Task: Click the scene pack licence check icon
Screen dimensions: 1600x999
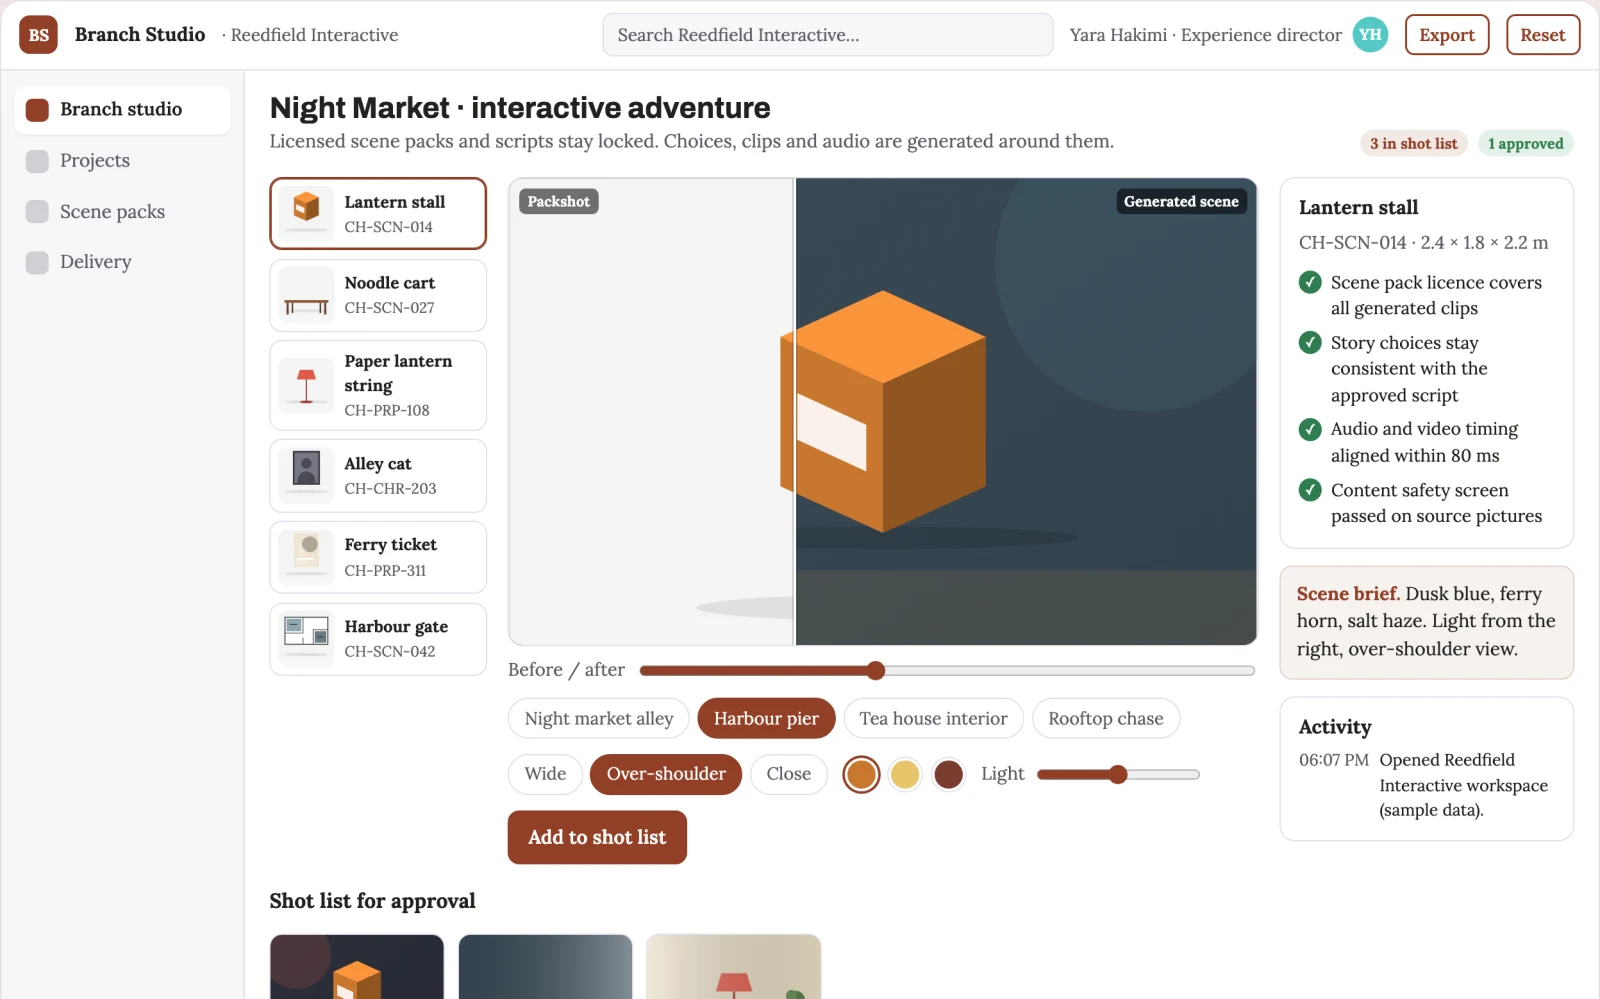Action: click(x=1310, y=283)
